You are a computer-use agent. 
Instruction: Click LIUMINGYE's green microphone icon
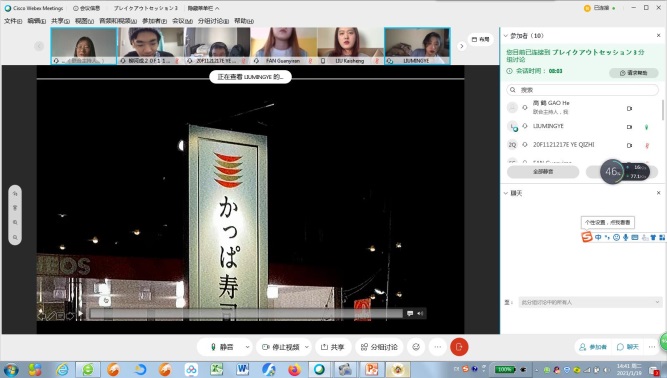pos(647,127)
